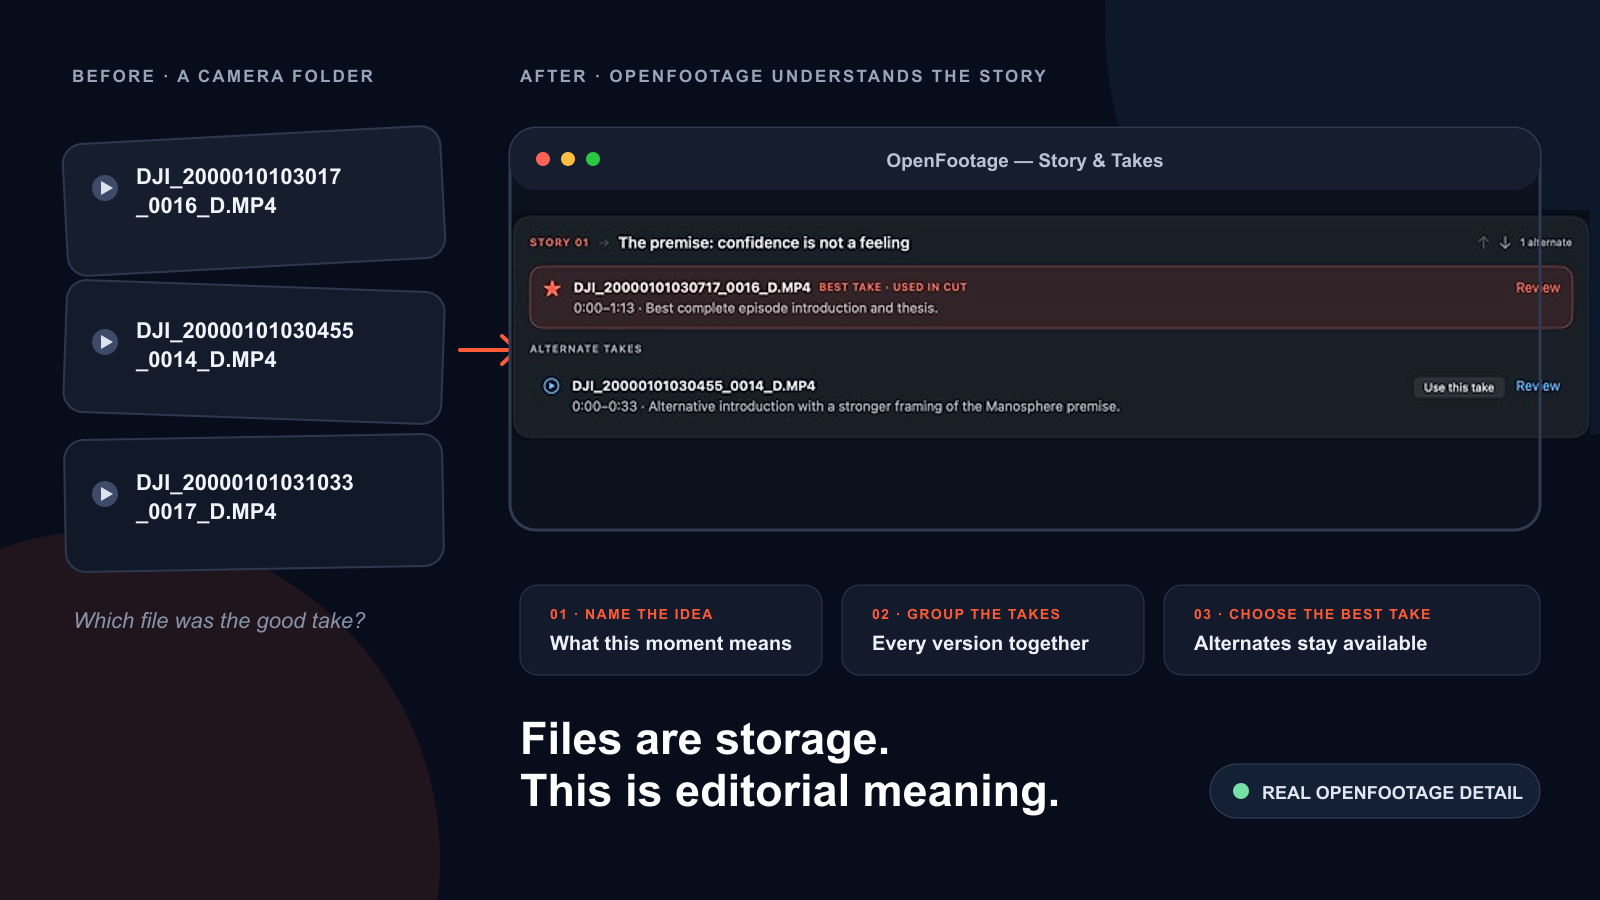Open Review for the best take

[1538, 288]
